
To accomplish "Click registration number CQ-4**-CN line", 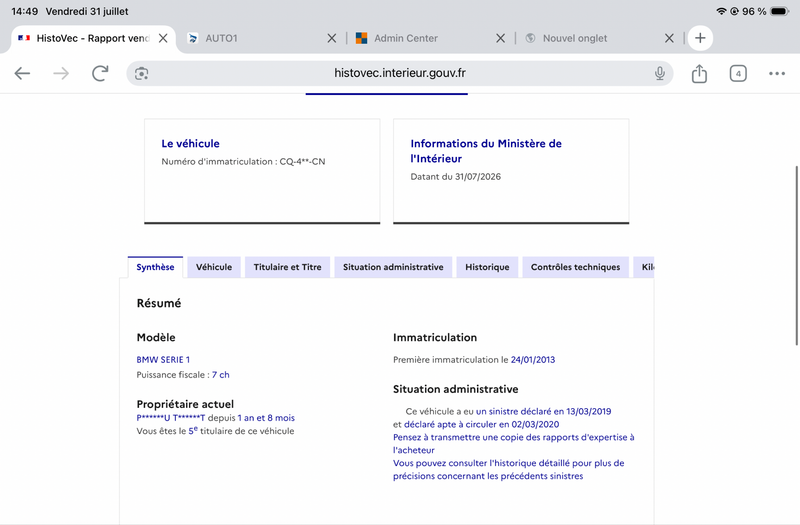I will coord(243,162).
